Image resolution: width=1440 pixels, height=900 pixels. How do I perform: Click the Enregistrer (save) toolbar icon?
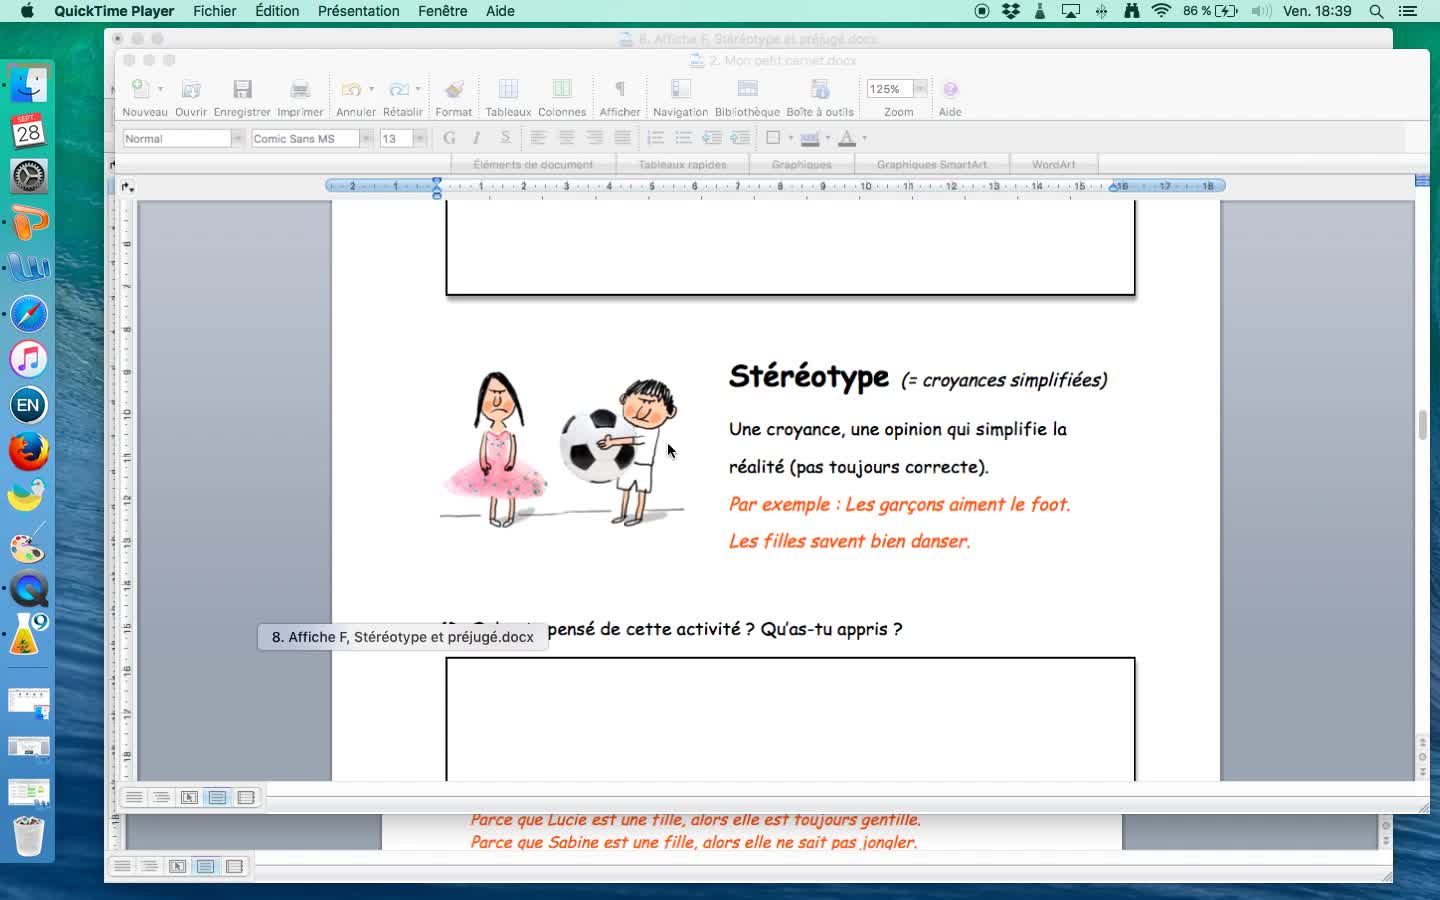(242, 90)
